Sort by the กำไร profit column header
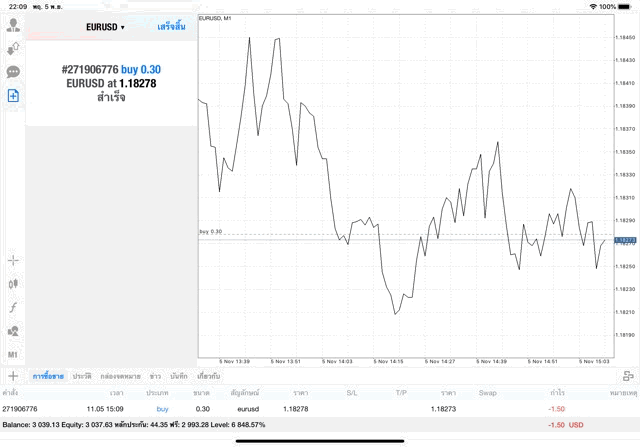This screenshot has width=640, height=447. [557, 393]
